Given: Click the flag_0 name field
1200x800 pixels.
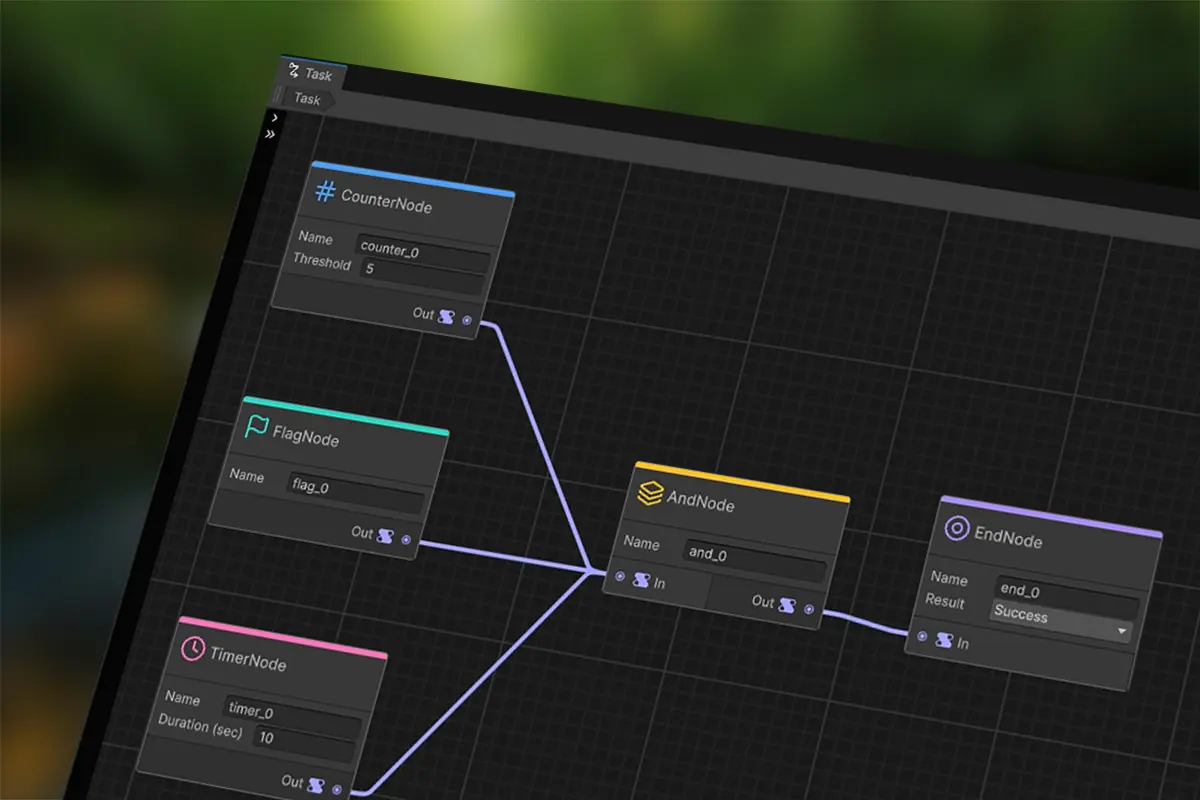Looking at the screenshot, I should tap(357, 491).
